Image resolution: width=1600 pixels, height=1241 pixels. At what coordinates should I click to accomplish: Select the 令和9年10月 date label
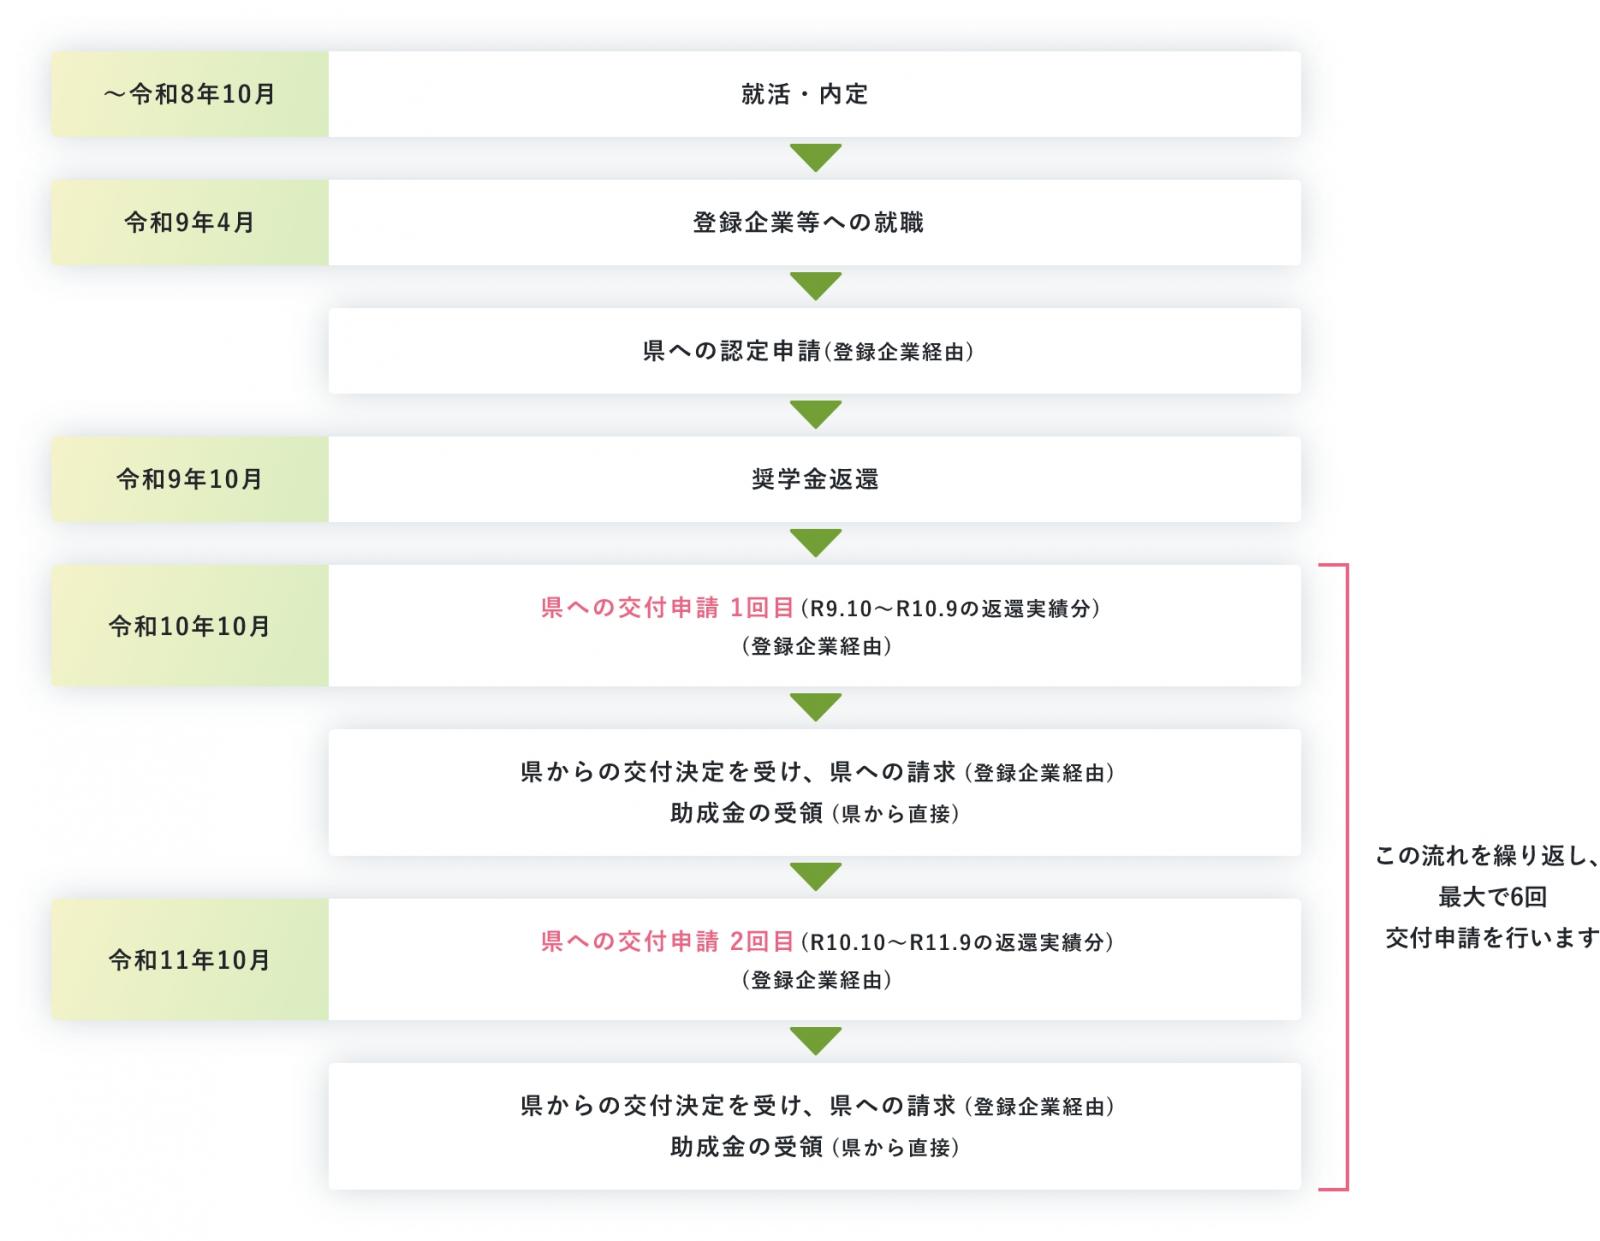[190, 479]
